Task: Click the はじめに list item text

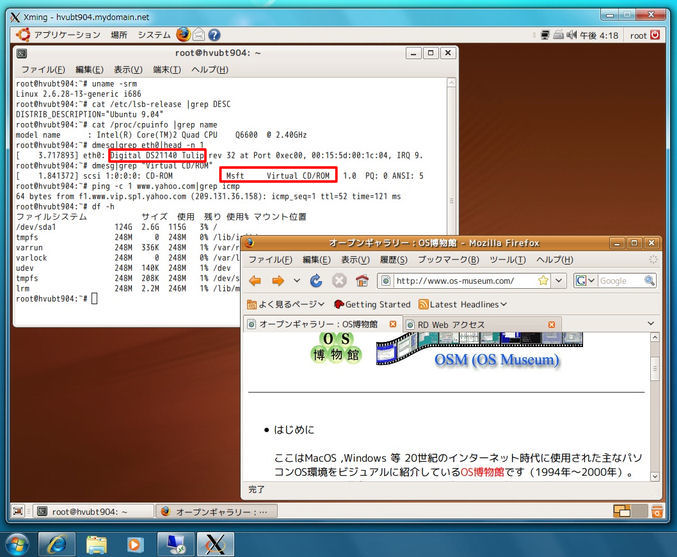Action: click(x=294, y=430)
